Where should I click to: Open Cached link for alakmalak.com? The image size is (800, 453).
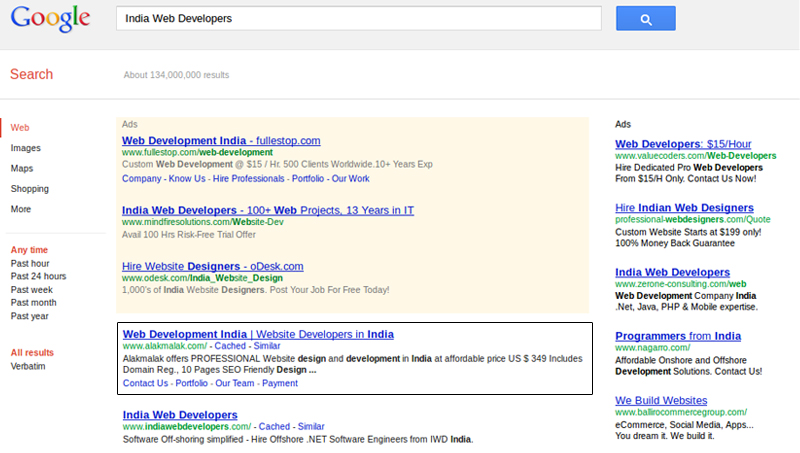click(x=230, y=346)
